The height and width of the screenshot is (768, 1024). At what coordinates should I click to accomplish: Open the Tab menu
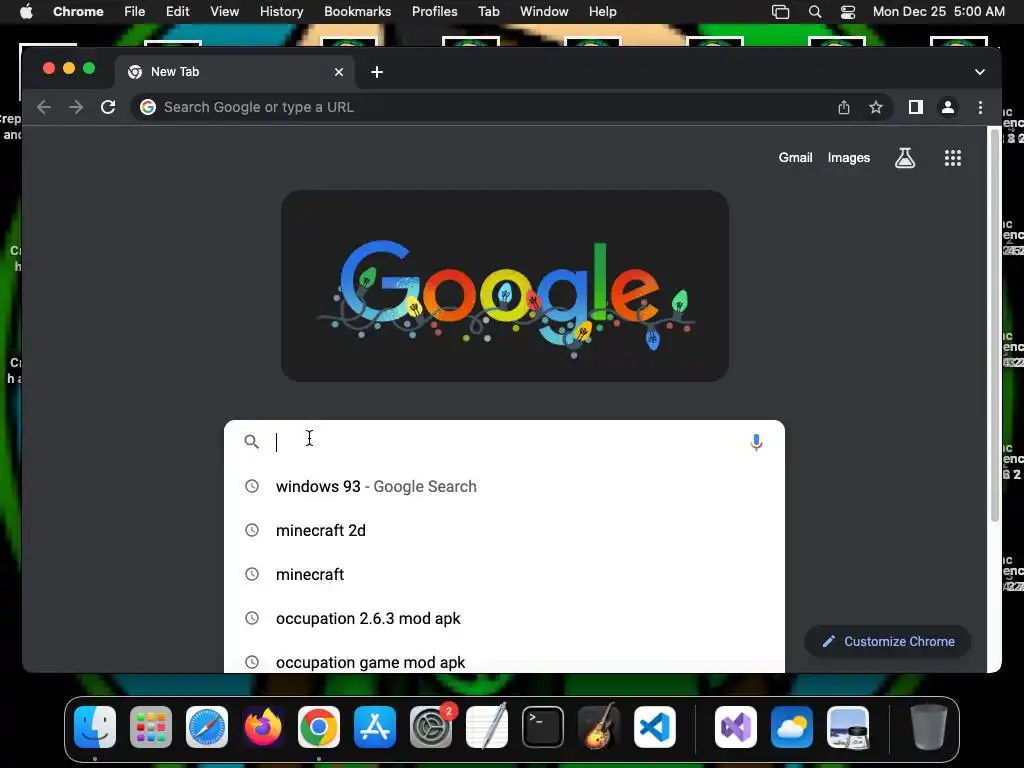pyautogui.click(x=488, y=12)
